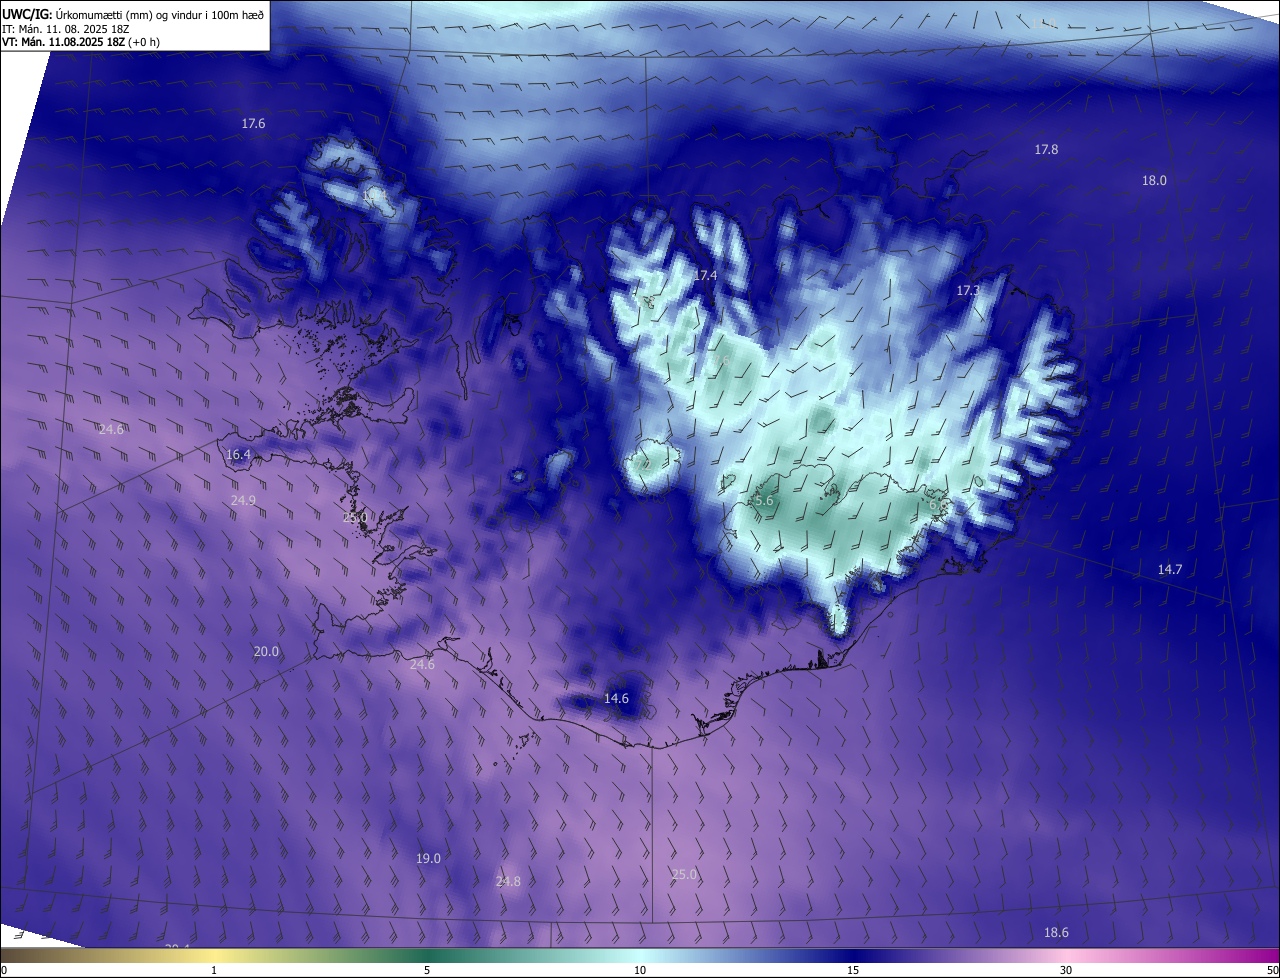Click the 24.9 value on the map
Screen dimensions: 1280x978
click(243, 500)
